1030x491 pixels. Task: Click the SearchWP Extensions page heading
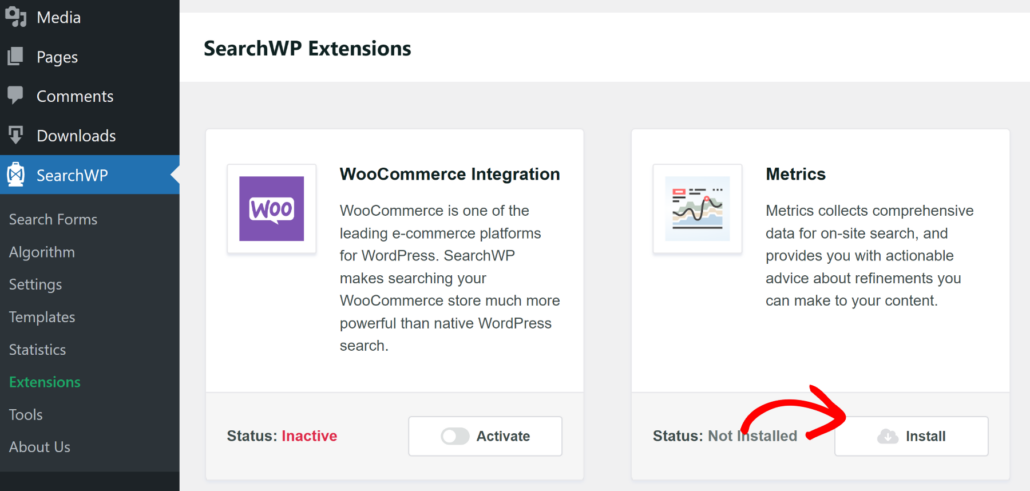point(307,49)
